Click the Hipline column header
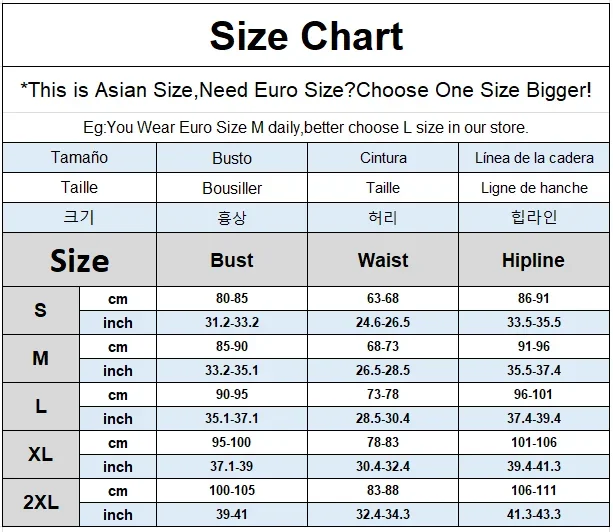Image resolution: width=613 pixels, height=532 pixels. click(534, 260)
